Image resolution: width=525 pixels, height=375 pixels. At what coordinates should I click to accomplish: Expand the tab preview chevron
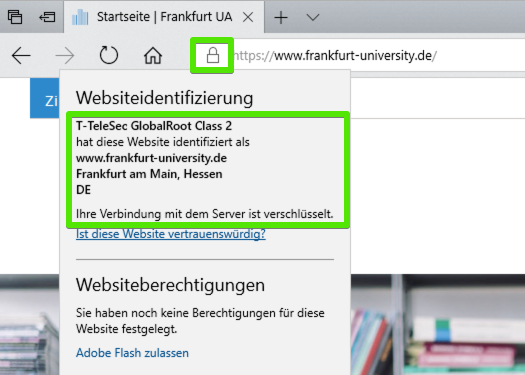tap(313, 17)
